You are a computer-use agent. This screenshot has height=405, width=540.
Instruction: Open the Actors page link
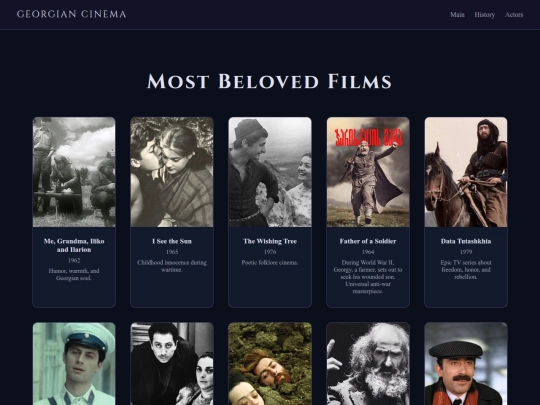[x=514, y=14]
